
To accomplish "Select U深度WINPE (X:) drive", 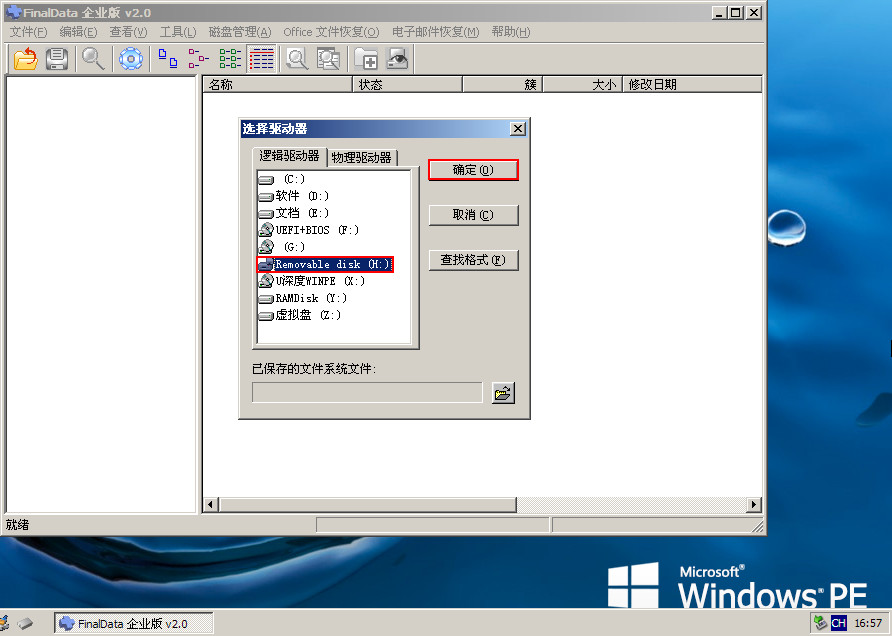I will pyautogui.click(x=312, y=281).
